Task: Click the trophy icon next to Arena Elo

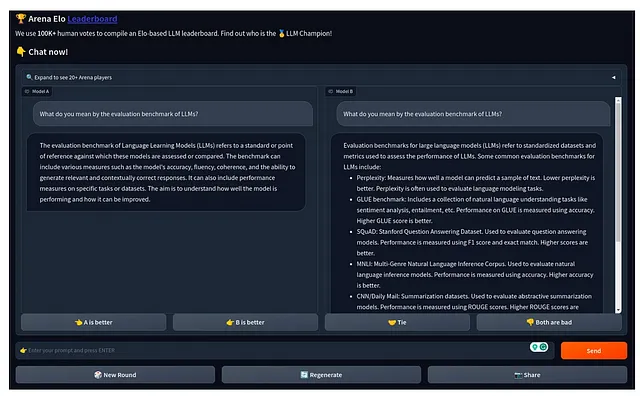Action: (x=20, y=19)
